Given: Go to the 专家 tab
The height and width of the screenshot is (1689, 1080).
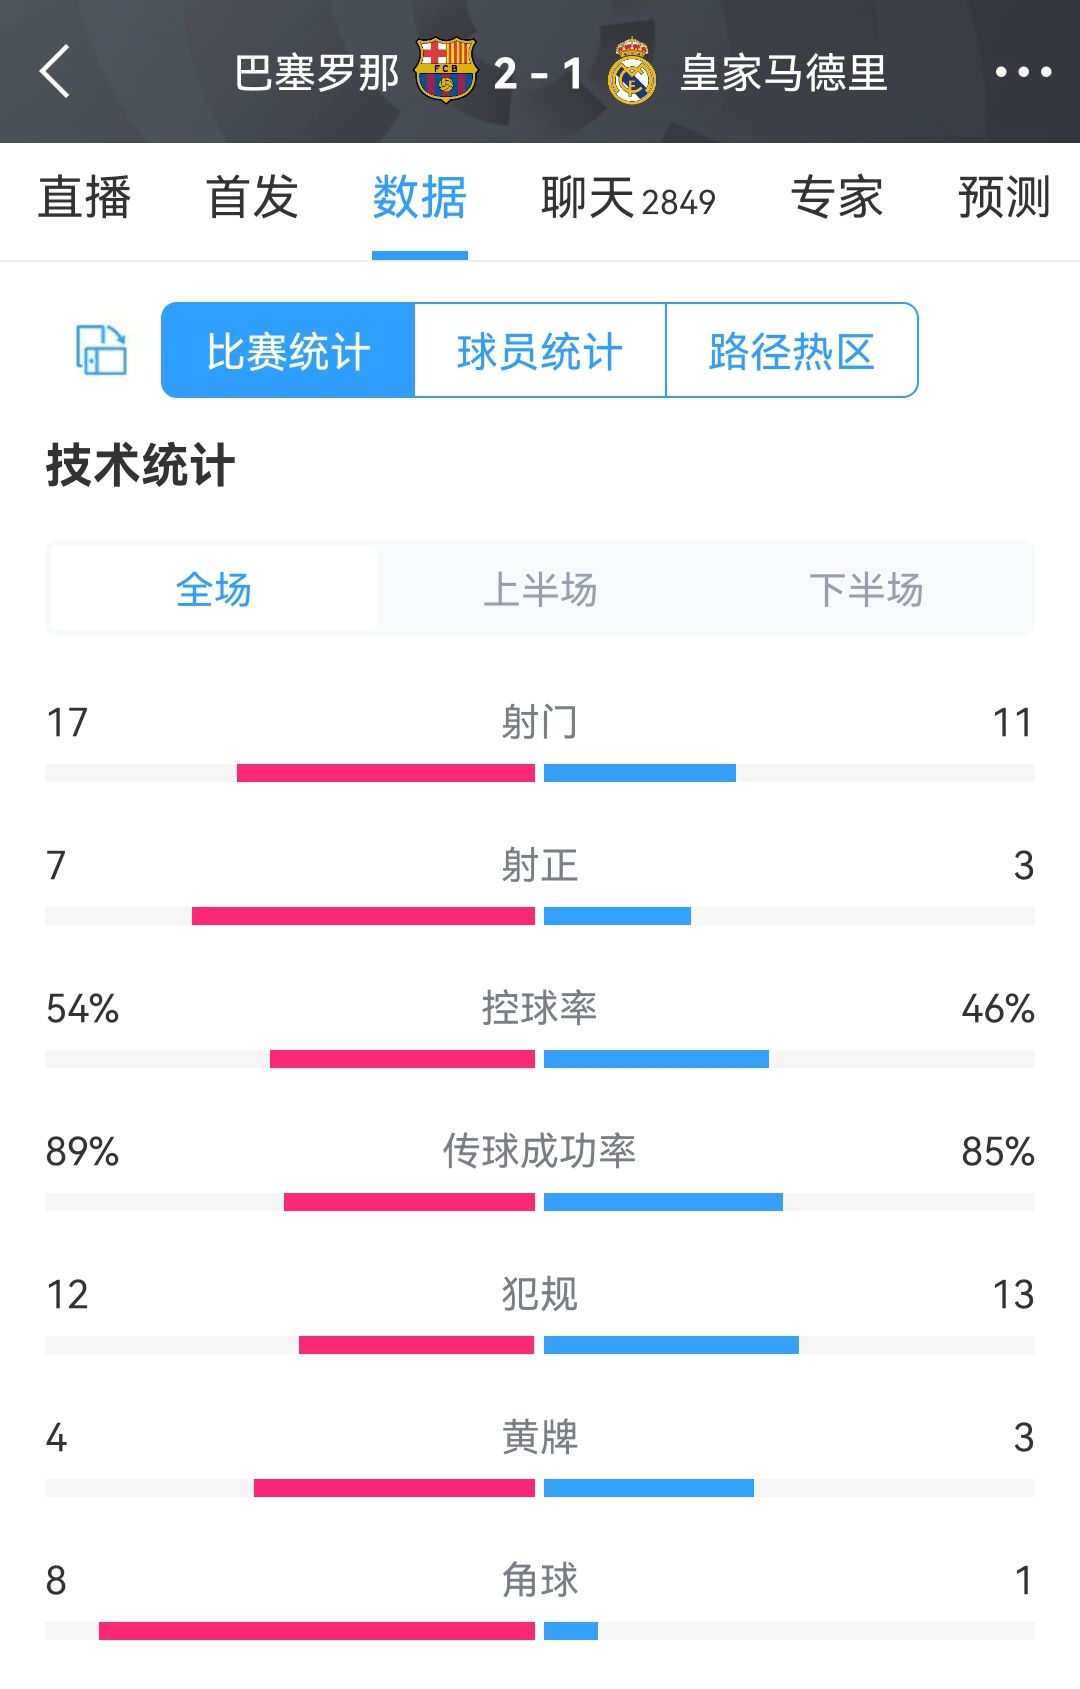Looking at the screenshot, I should tap(837, 197).
